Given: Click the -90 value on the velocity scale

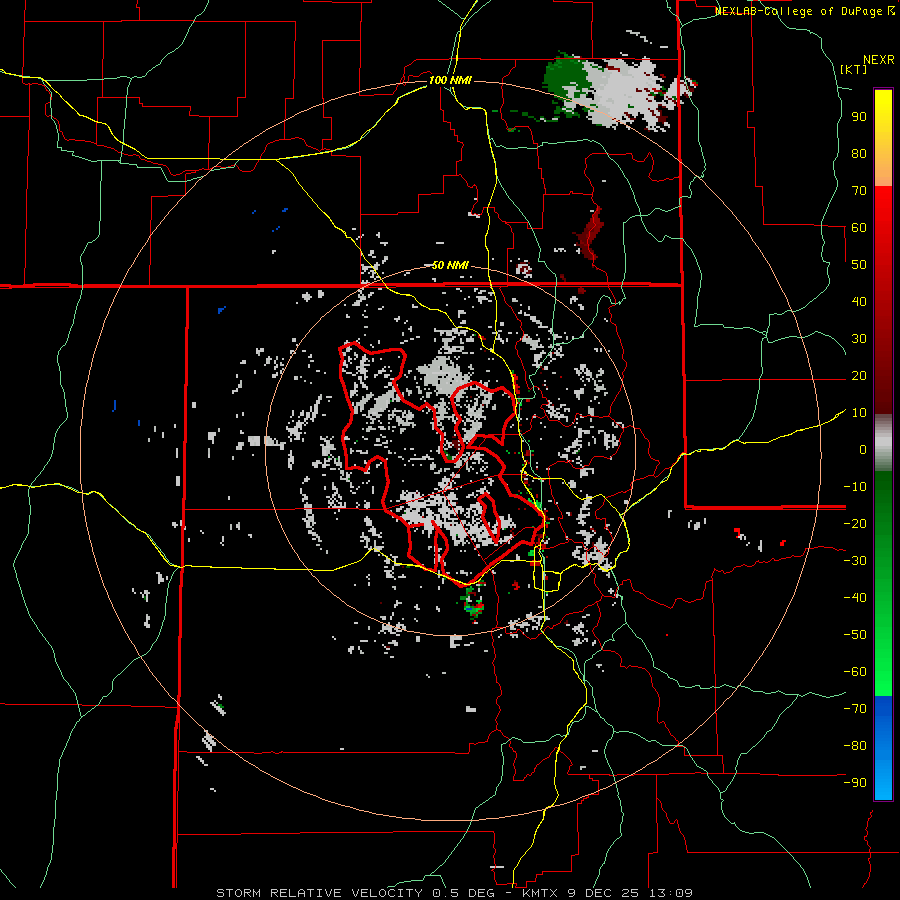Looking at the screenshot, I should pos(855,783).
